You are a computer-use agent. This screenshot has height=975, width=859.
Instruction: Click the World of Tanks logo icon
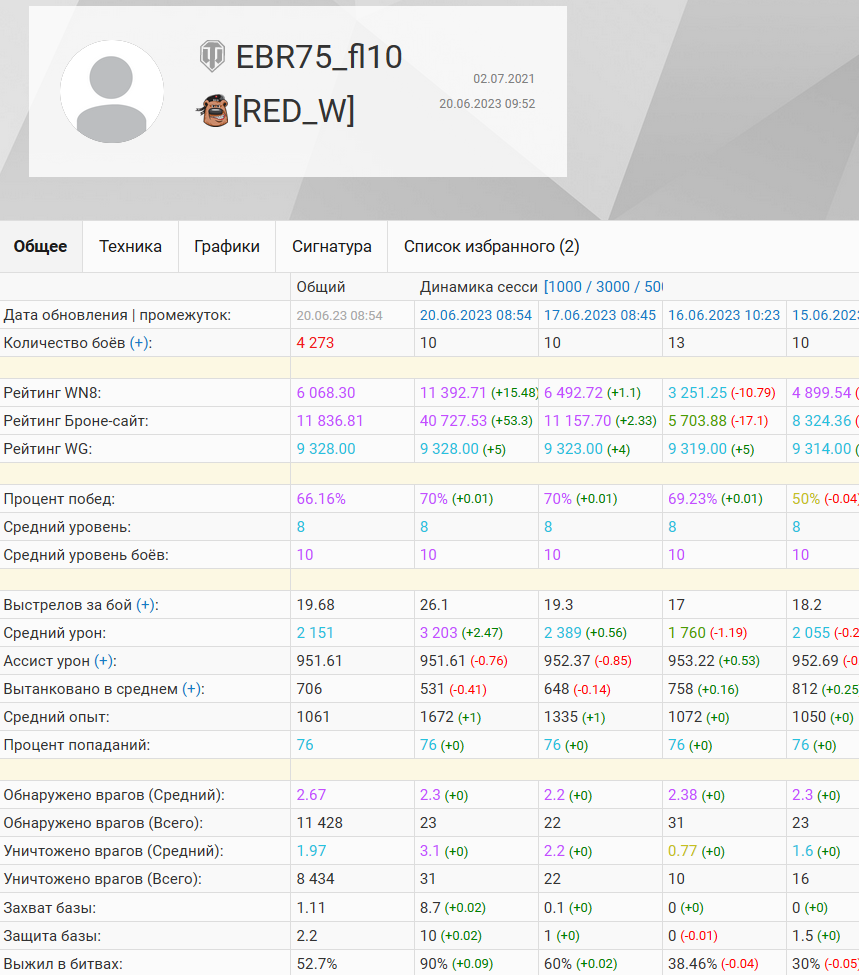(212, 56)
